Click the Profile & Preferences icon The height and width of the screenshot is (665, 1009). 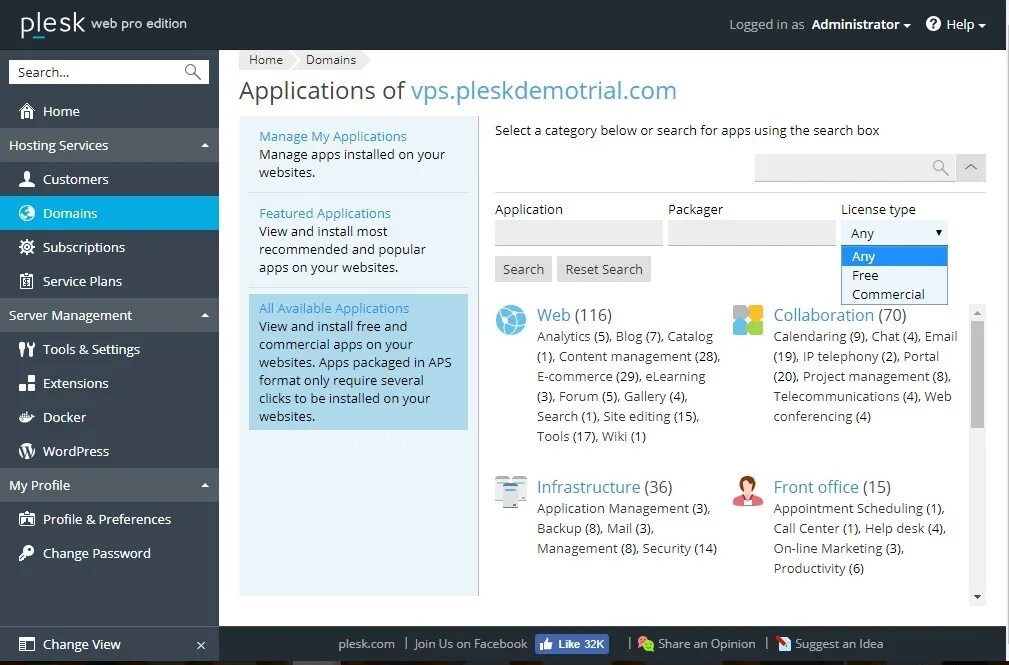coord(26,519)
